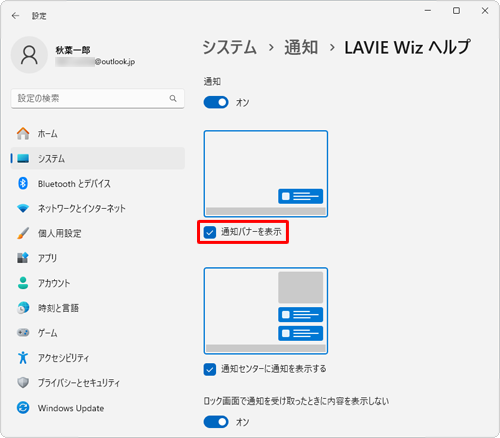Image resolution: width=500 pixels, height=438 pixels.
Task: Click the 設定の検索 search field
Action: pyautogui.click(x=98, y=98)
